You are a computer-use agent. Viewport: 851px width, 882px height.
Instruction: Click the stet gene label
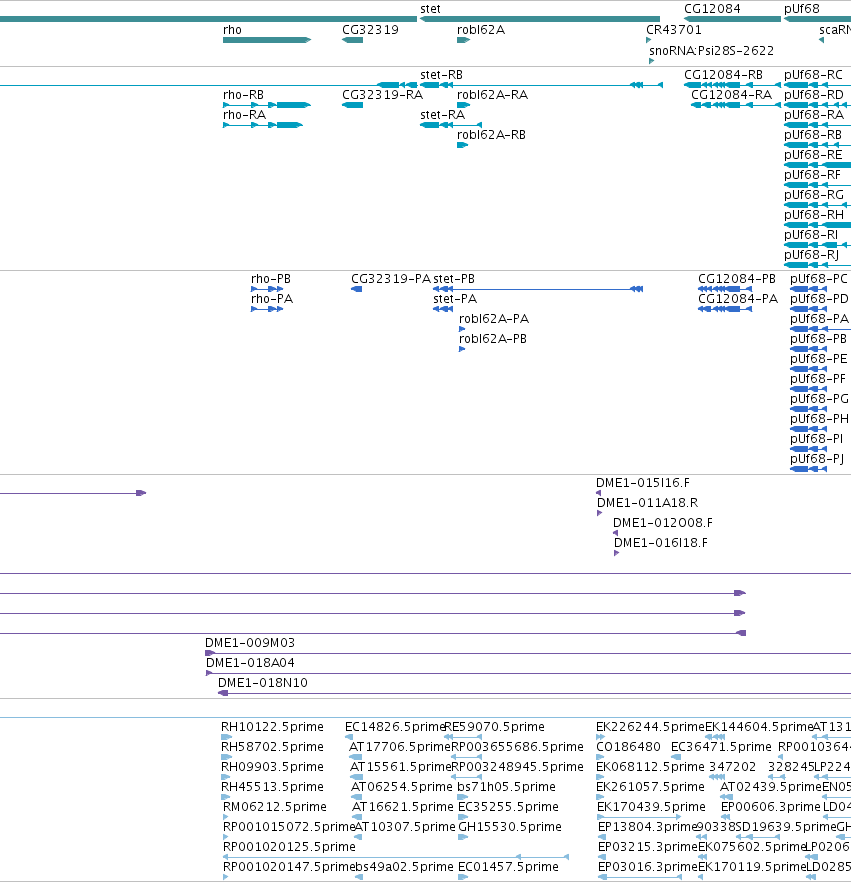coord(430,9)
